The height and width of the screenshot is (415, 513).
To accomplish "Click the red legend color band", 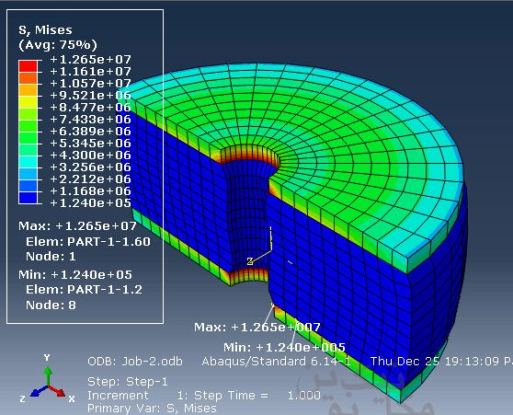I will click(28, 66).
